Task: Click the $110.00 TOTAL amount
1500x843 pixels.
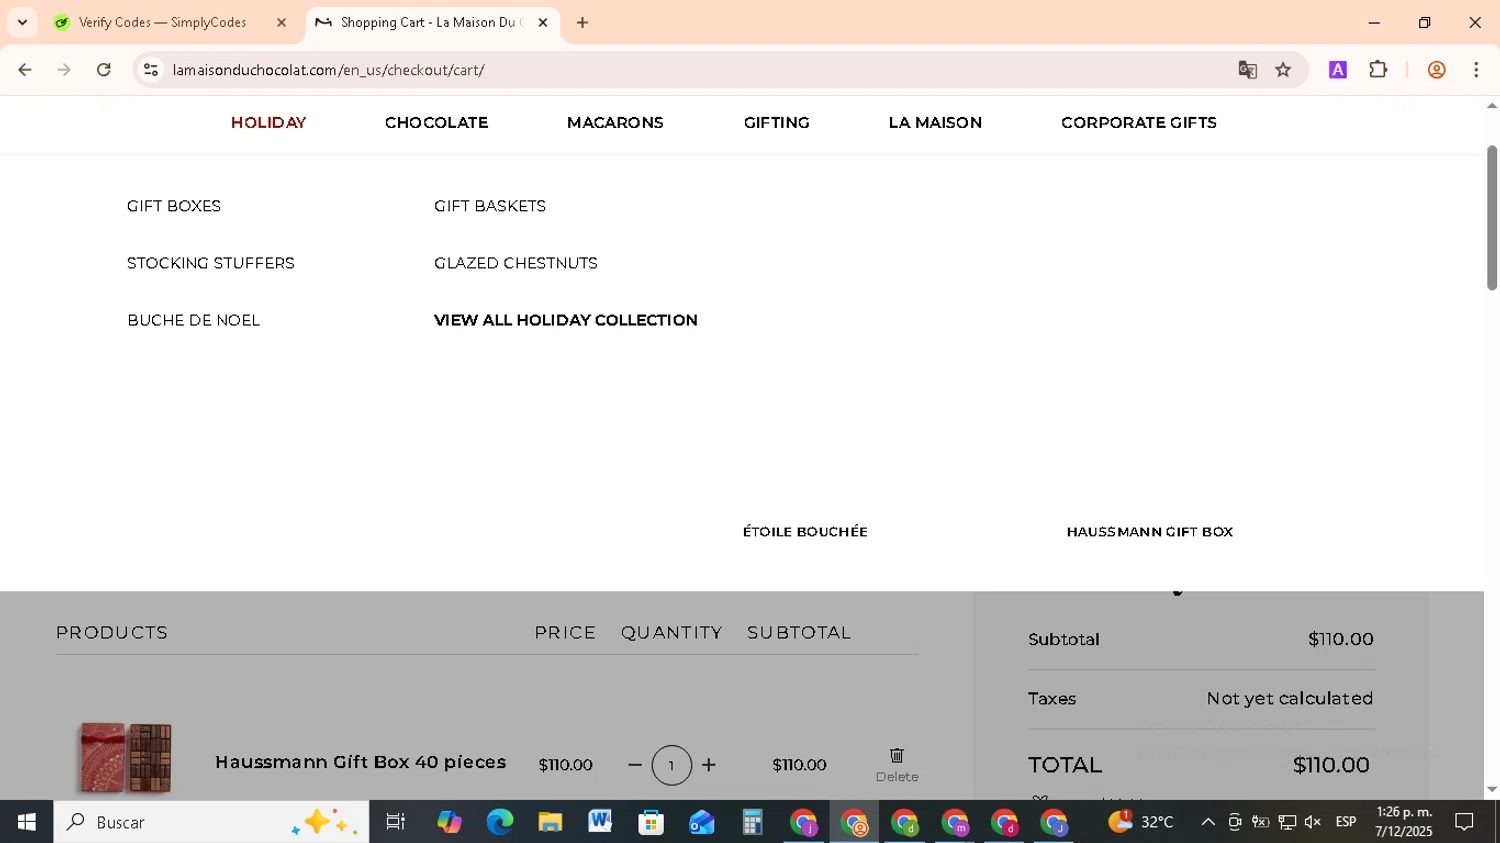Action: (1331, 765)
